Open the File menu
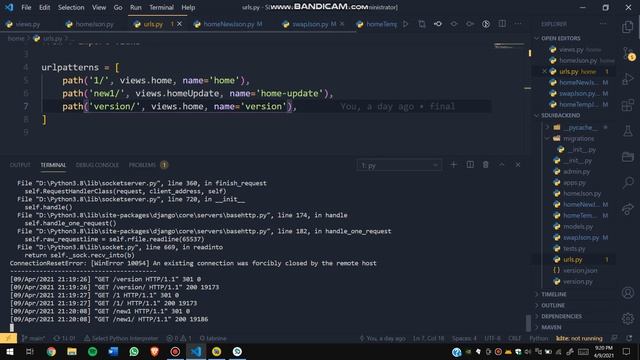Image resolution: width=640 pixels, height=360 pixels. click(x=26, y=7)
